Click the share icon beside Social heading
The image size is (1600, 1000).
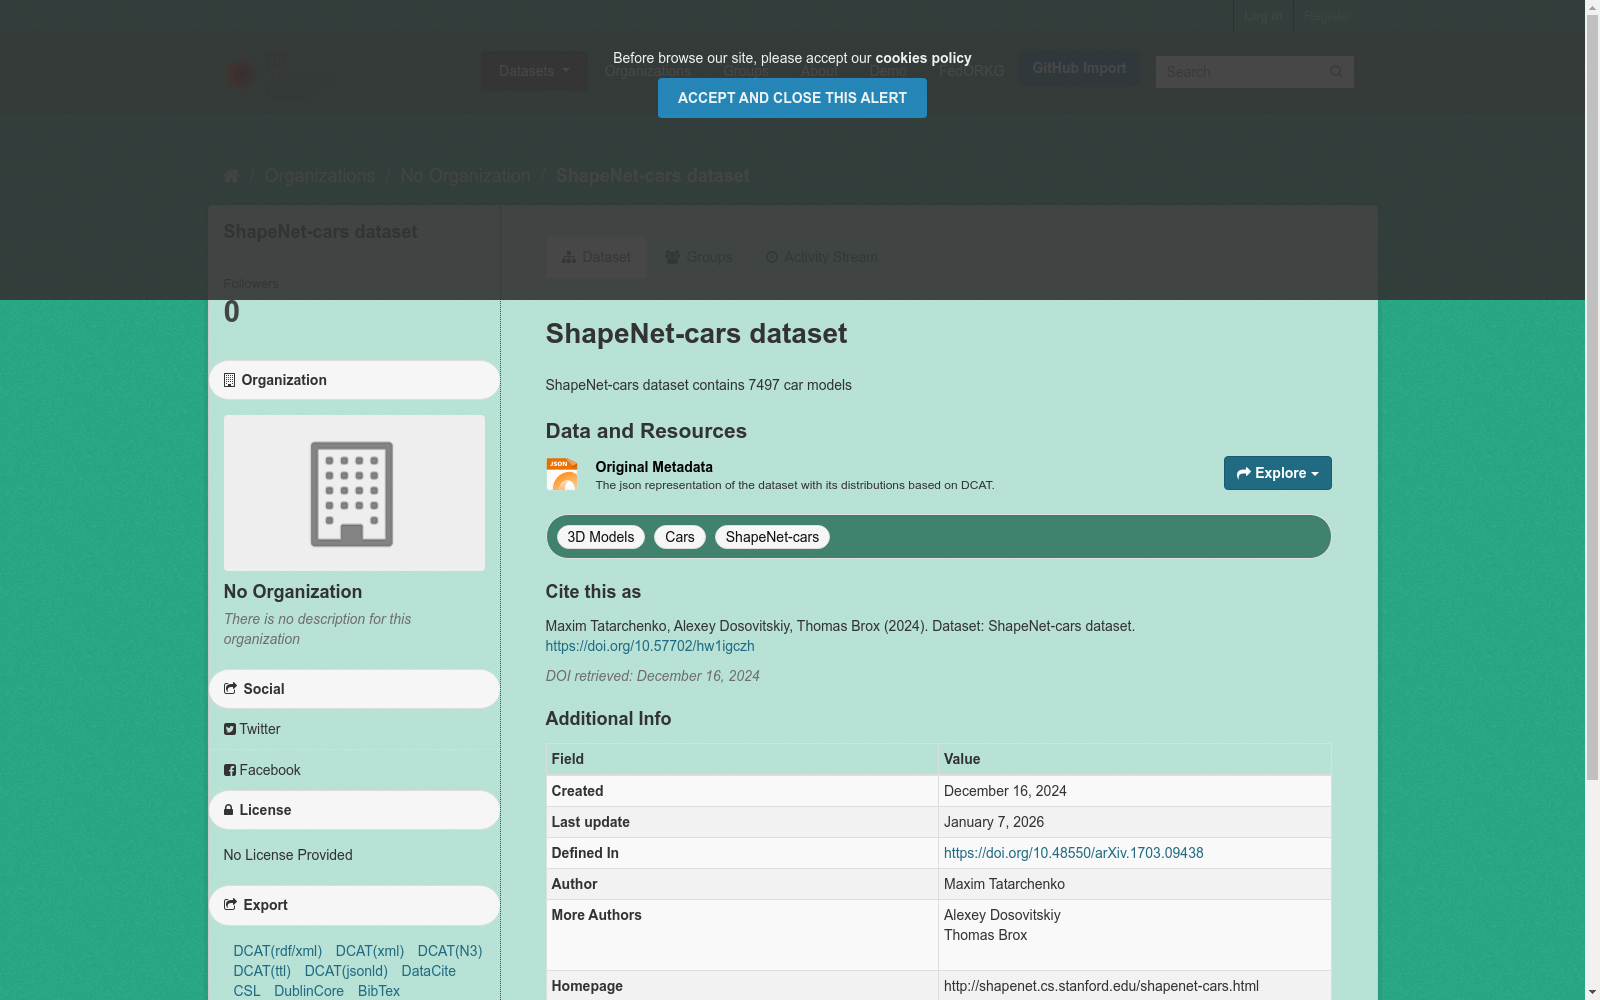coord(230,689)
